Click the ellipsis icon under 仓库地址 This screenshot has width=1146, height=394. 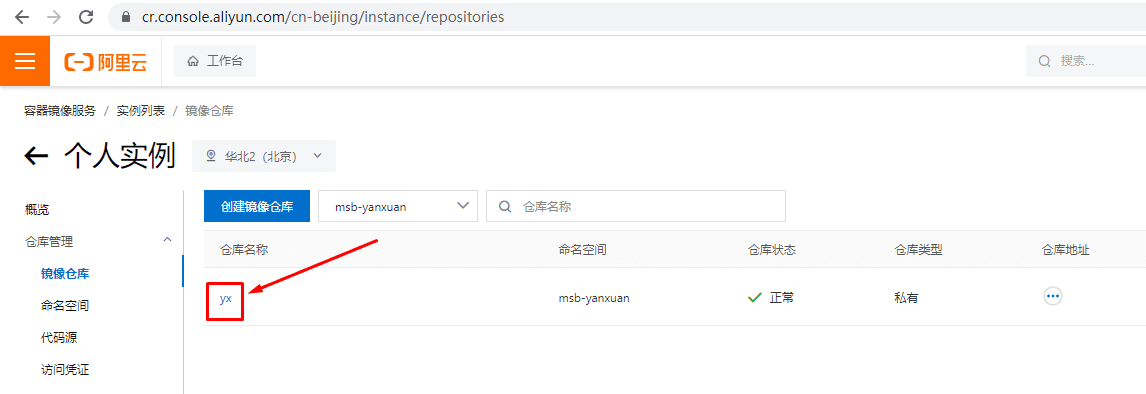click(1052, 296)
